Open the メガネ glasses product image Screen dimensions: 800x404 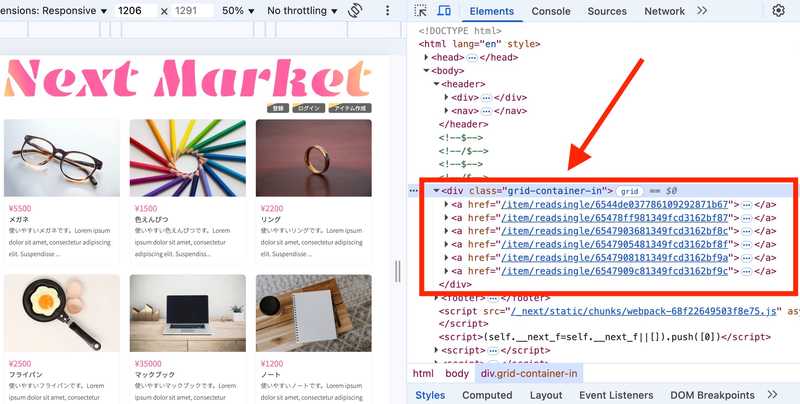[62, 158]
